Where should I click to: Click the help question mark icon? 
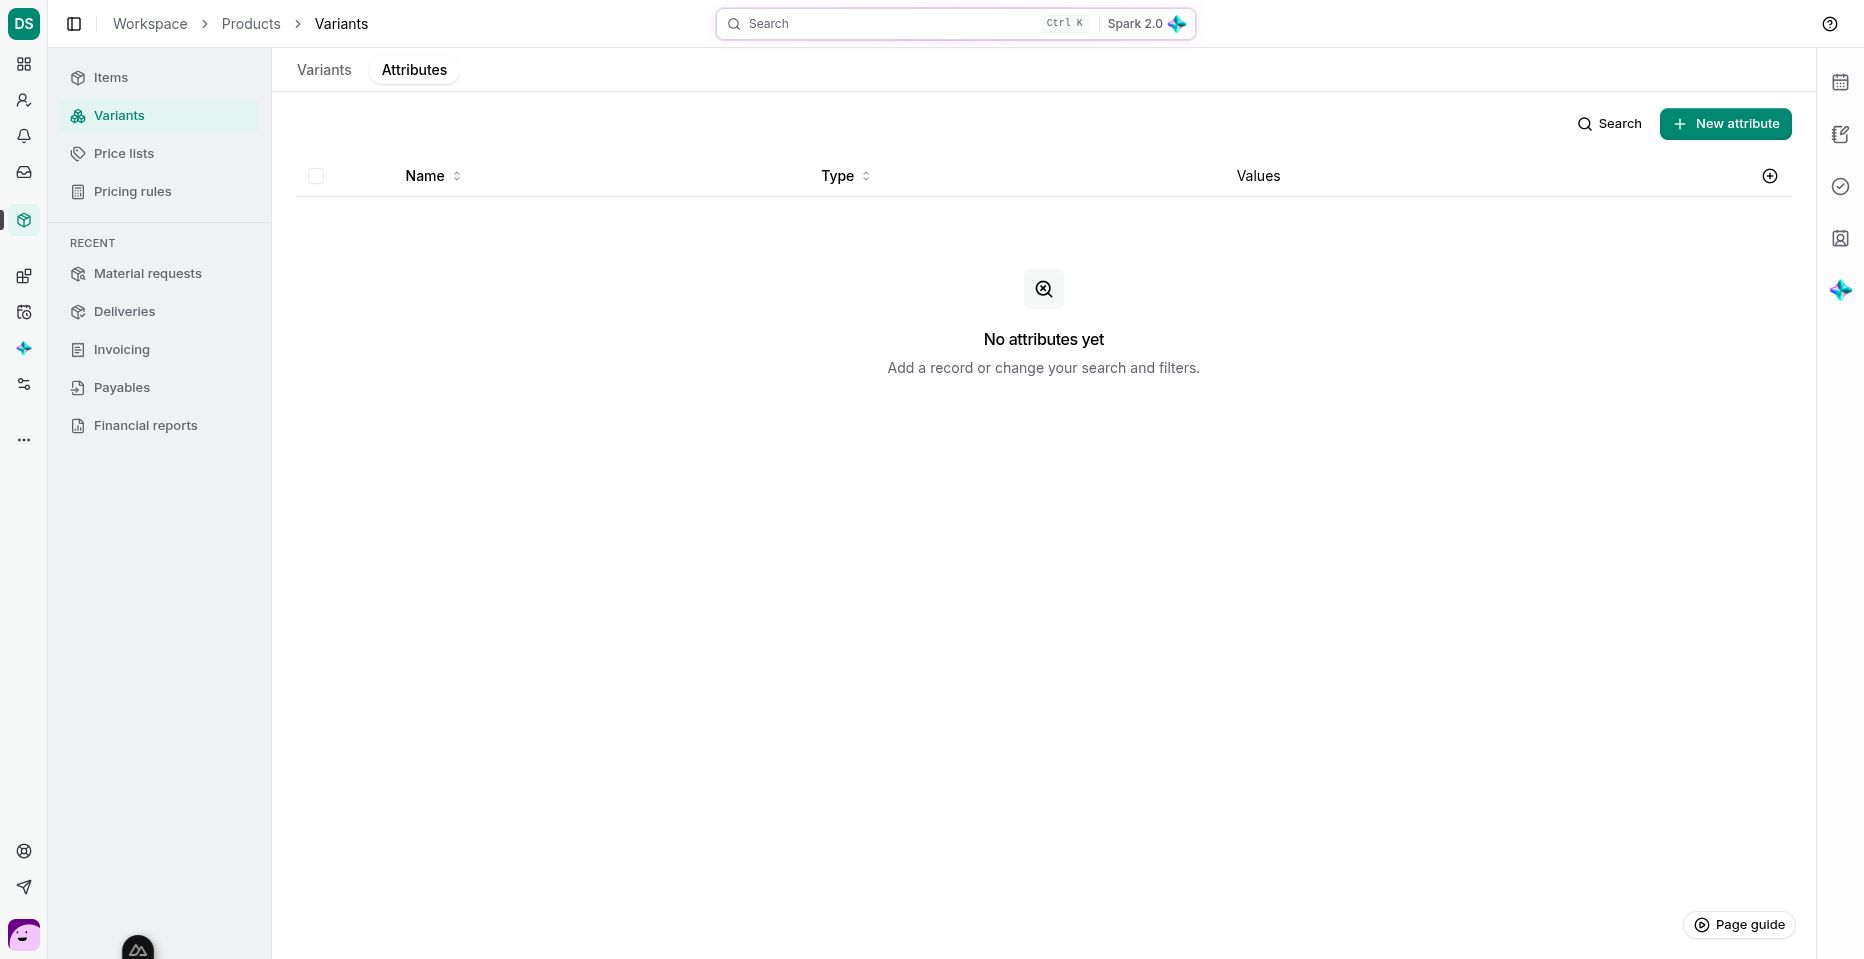coord(1830,24)
